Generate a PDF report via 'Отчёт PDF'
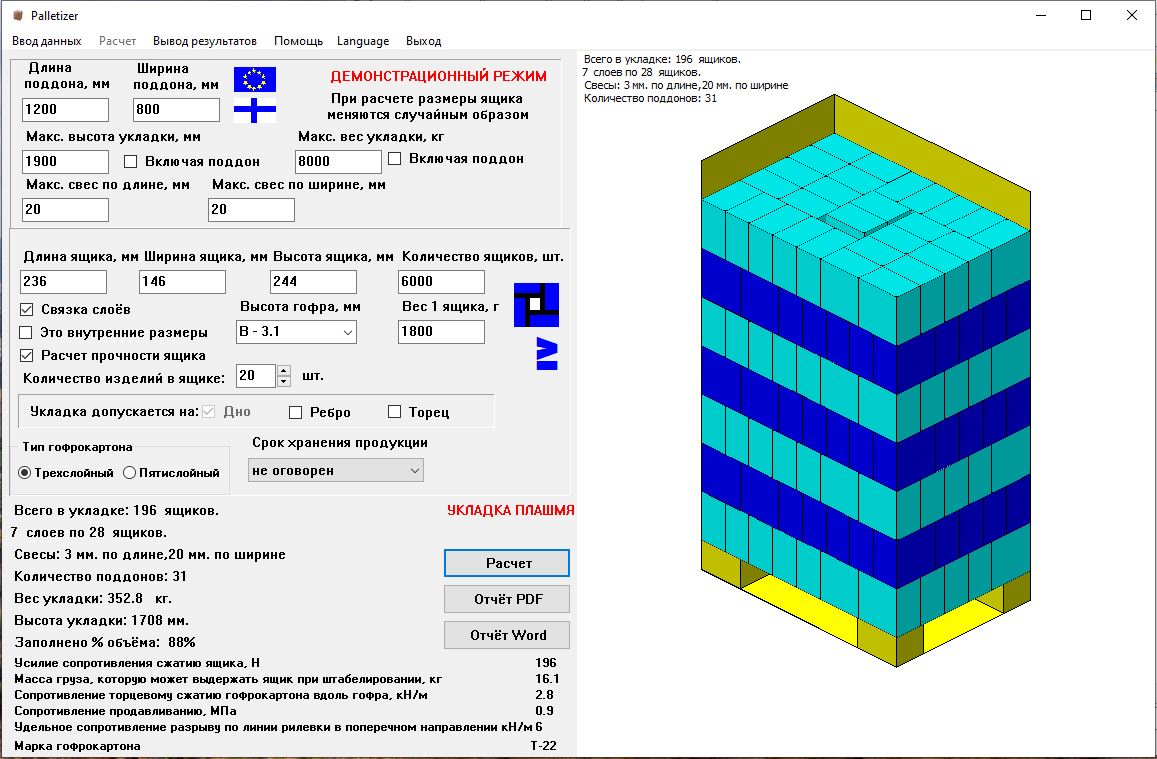Image resolution: width=1157 pixels, height=759 pixels. pyautogui.click(x=506, y=598)
